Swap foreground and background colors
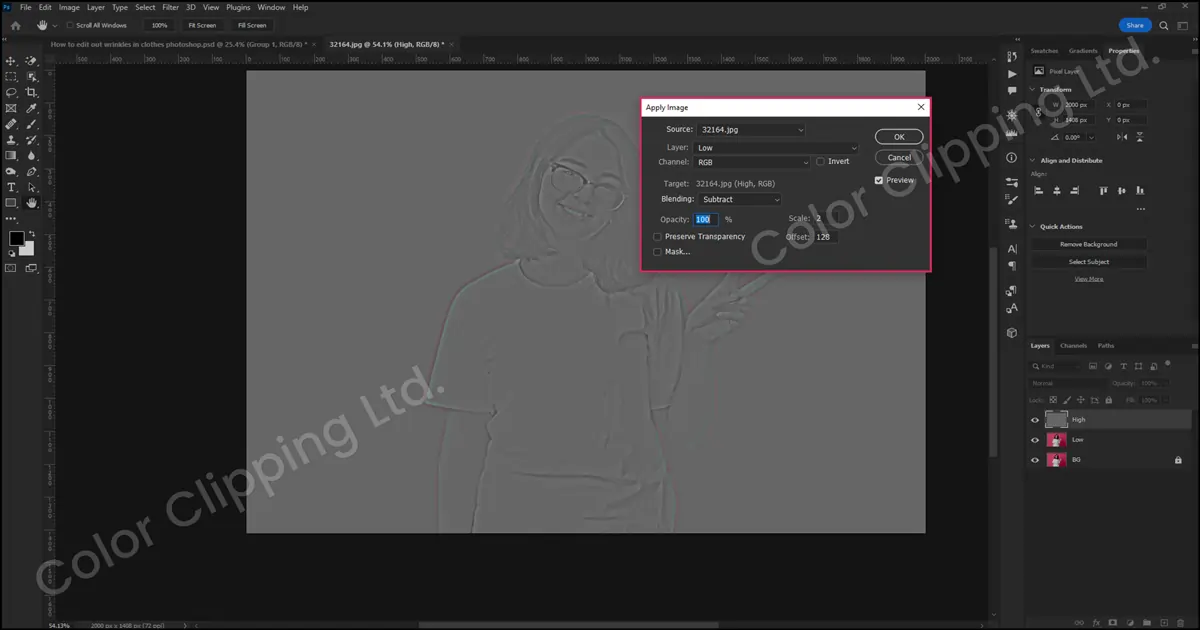 pyautogui.click(x=31, y=233)
